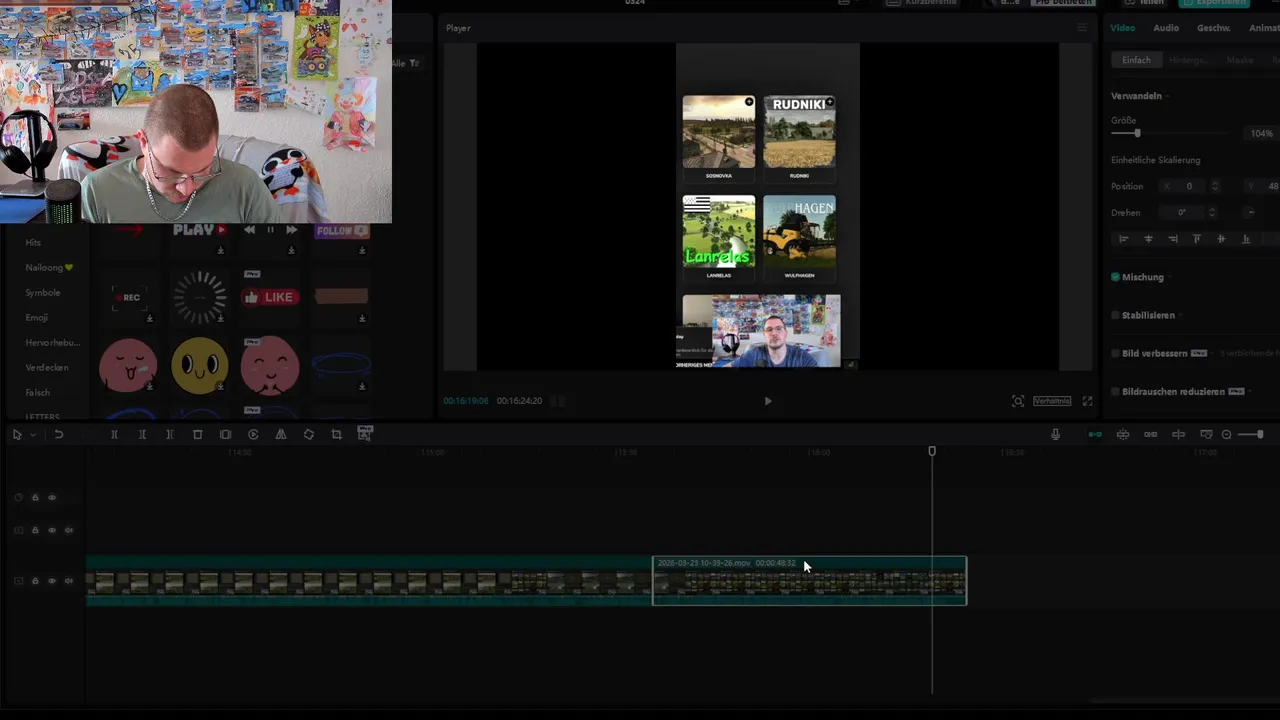Split the clip at the playhead
The image size is (1280, 720).
(114, 435)
